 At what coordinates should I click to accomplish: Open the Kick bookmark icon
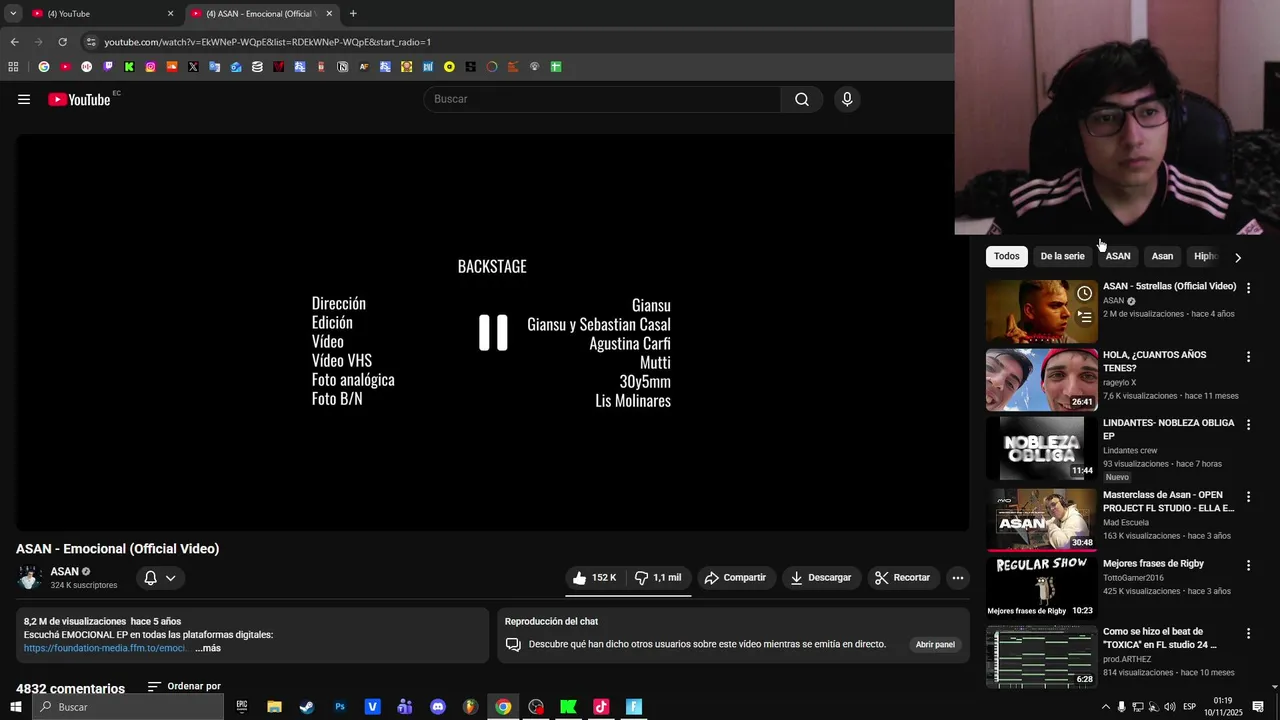click(x=129, y=67)
